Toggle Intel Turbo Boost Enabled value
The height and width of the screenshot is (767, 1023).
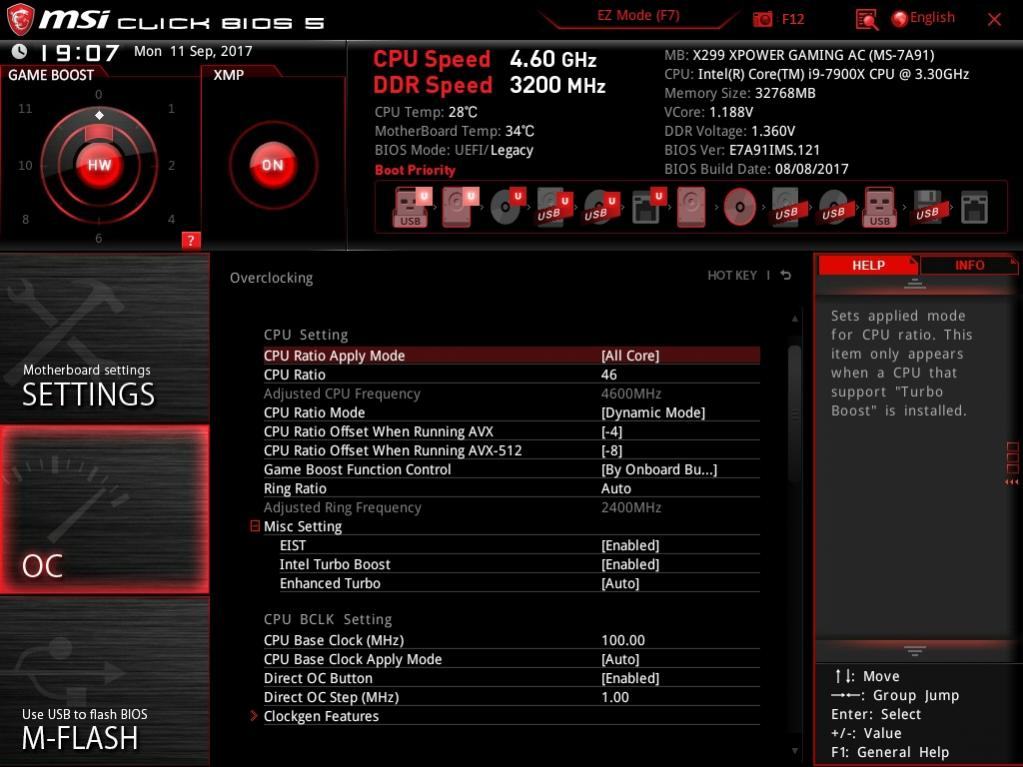point(630,564)
